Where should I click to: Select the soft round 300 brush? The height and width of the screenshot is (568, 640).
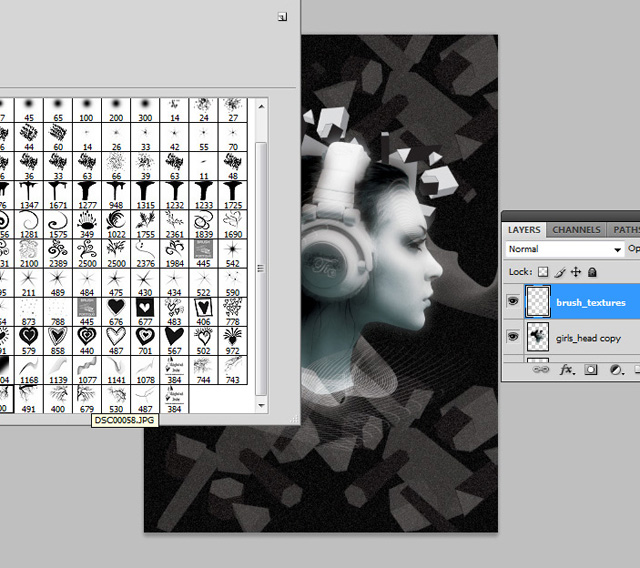(x=145, y=106)
